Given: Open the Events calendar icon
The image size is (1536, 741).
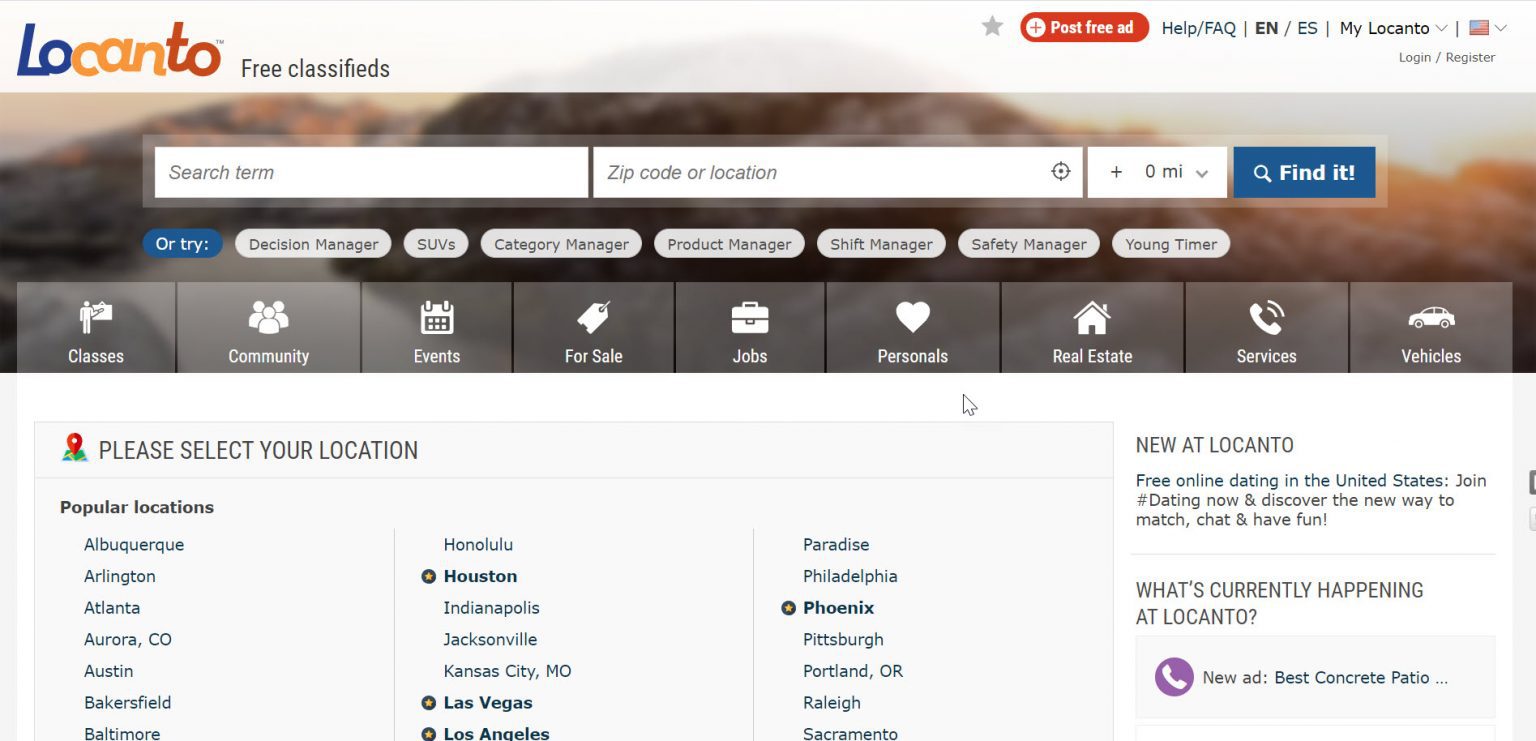Looking at the screenshot, I should click(x=436, y=317).
